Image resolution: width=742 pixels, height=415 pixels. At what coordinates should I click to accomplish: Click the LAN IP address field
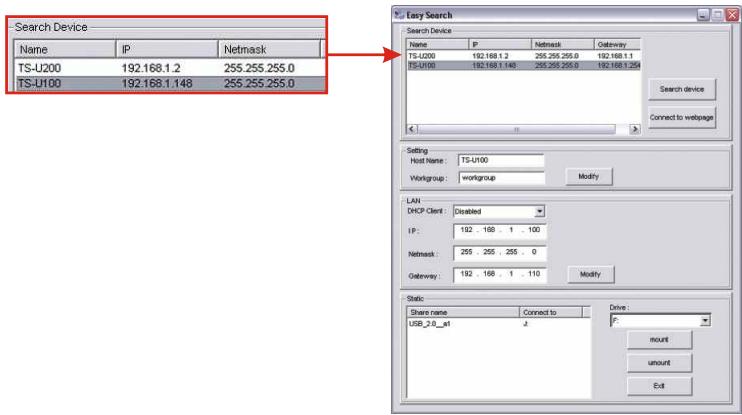pos(500,230)
